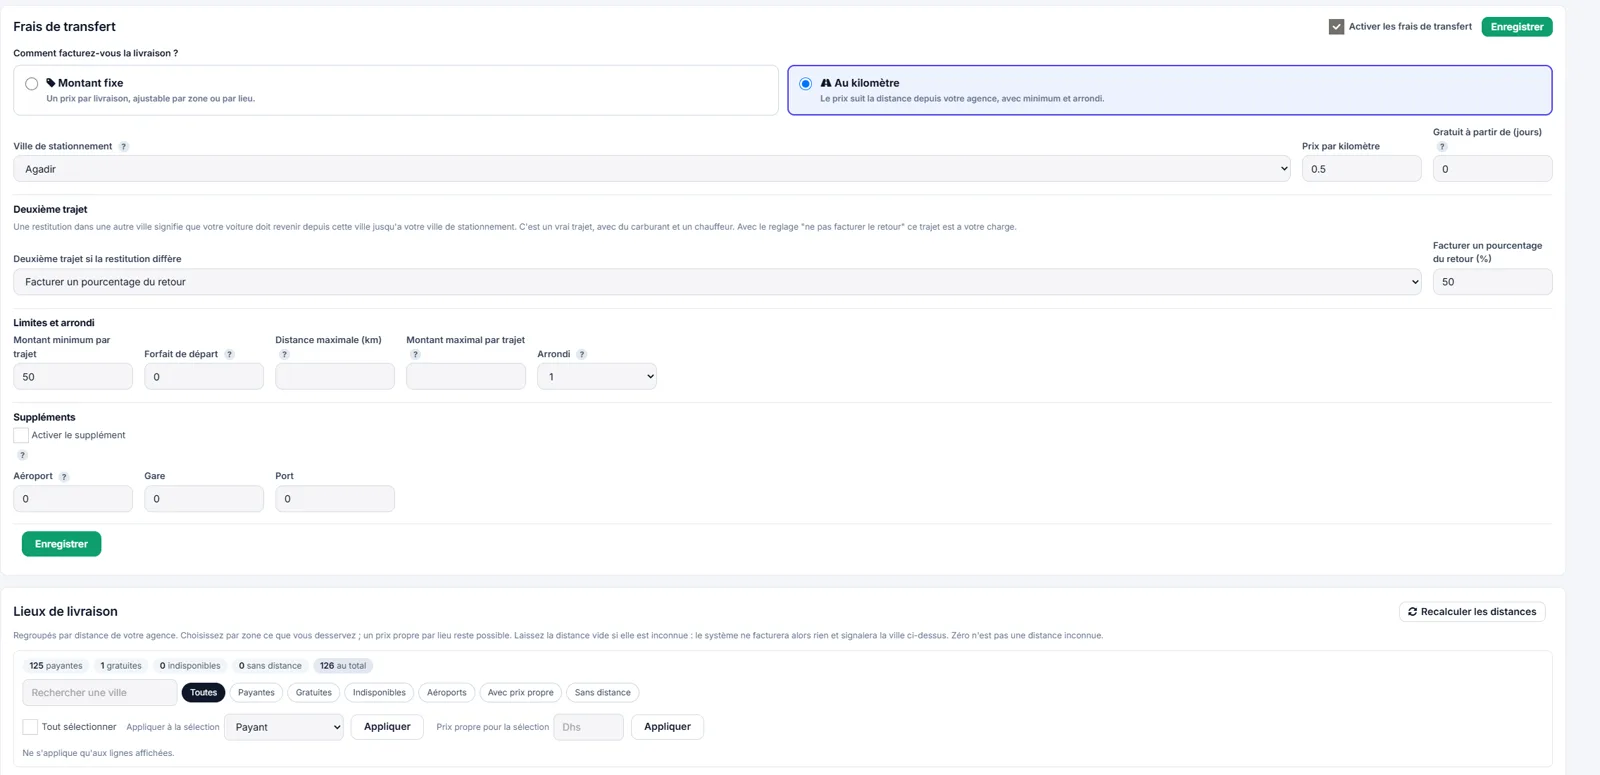This screenshot has width=1600, height=775.
Task: Toggle Activer les frais de transfert checkbox
Action: 1336,27
